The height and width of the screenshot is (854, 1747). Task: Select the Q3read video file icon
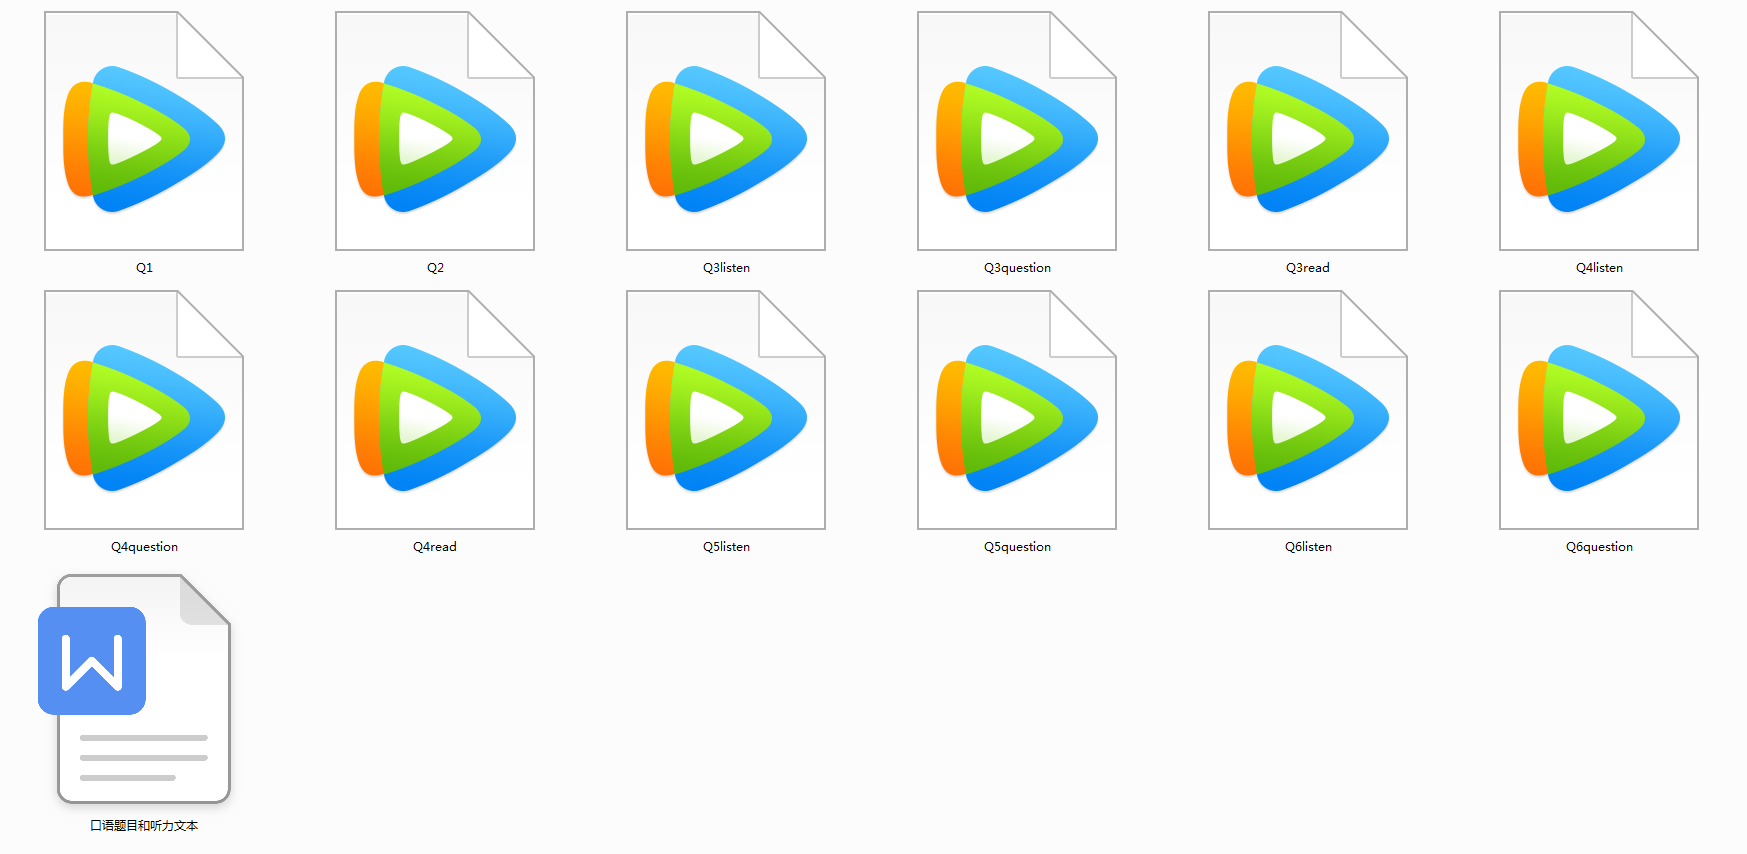pyautogui.click(x=1308, y=132)
